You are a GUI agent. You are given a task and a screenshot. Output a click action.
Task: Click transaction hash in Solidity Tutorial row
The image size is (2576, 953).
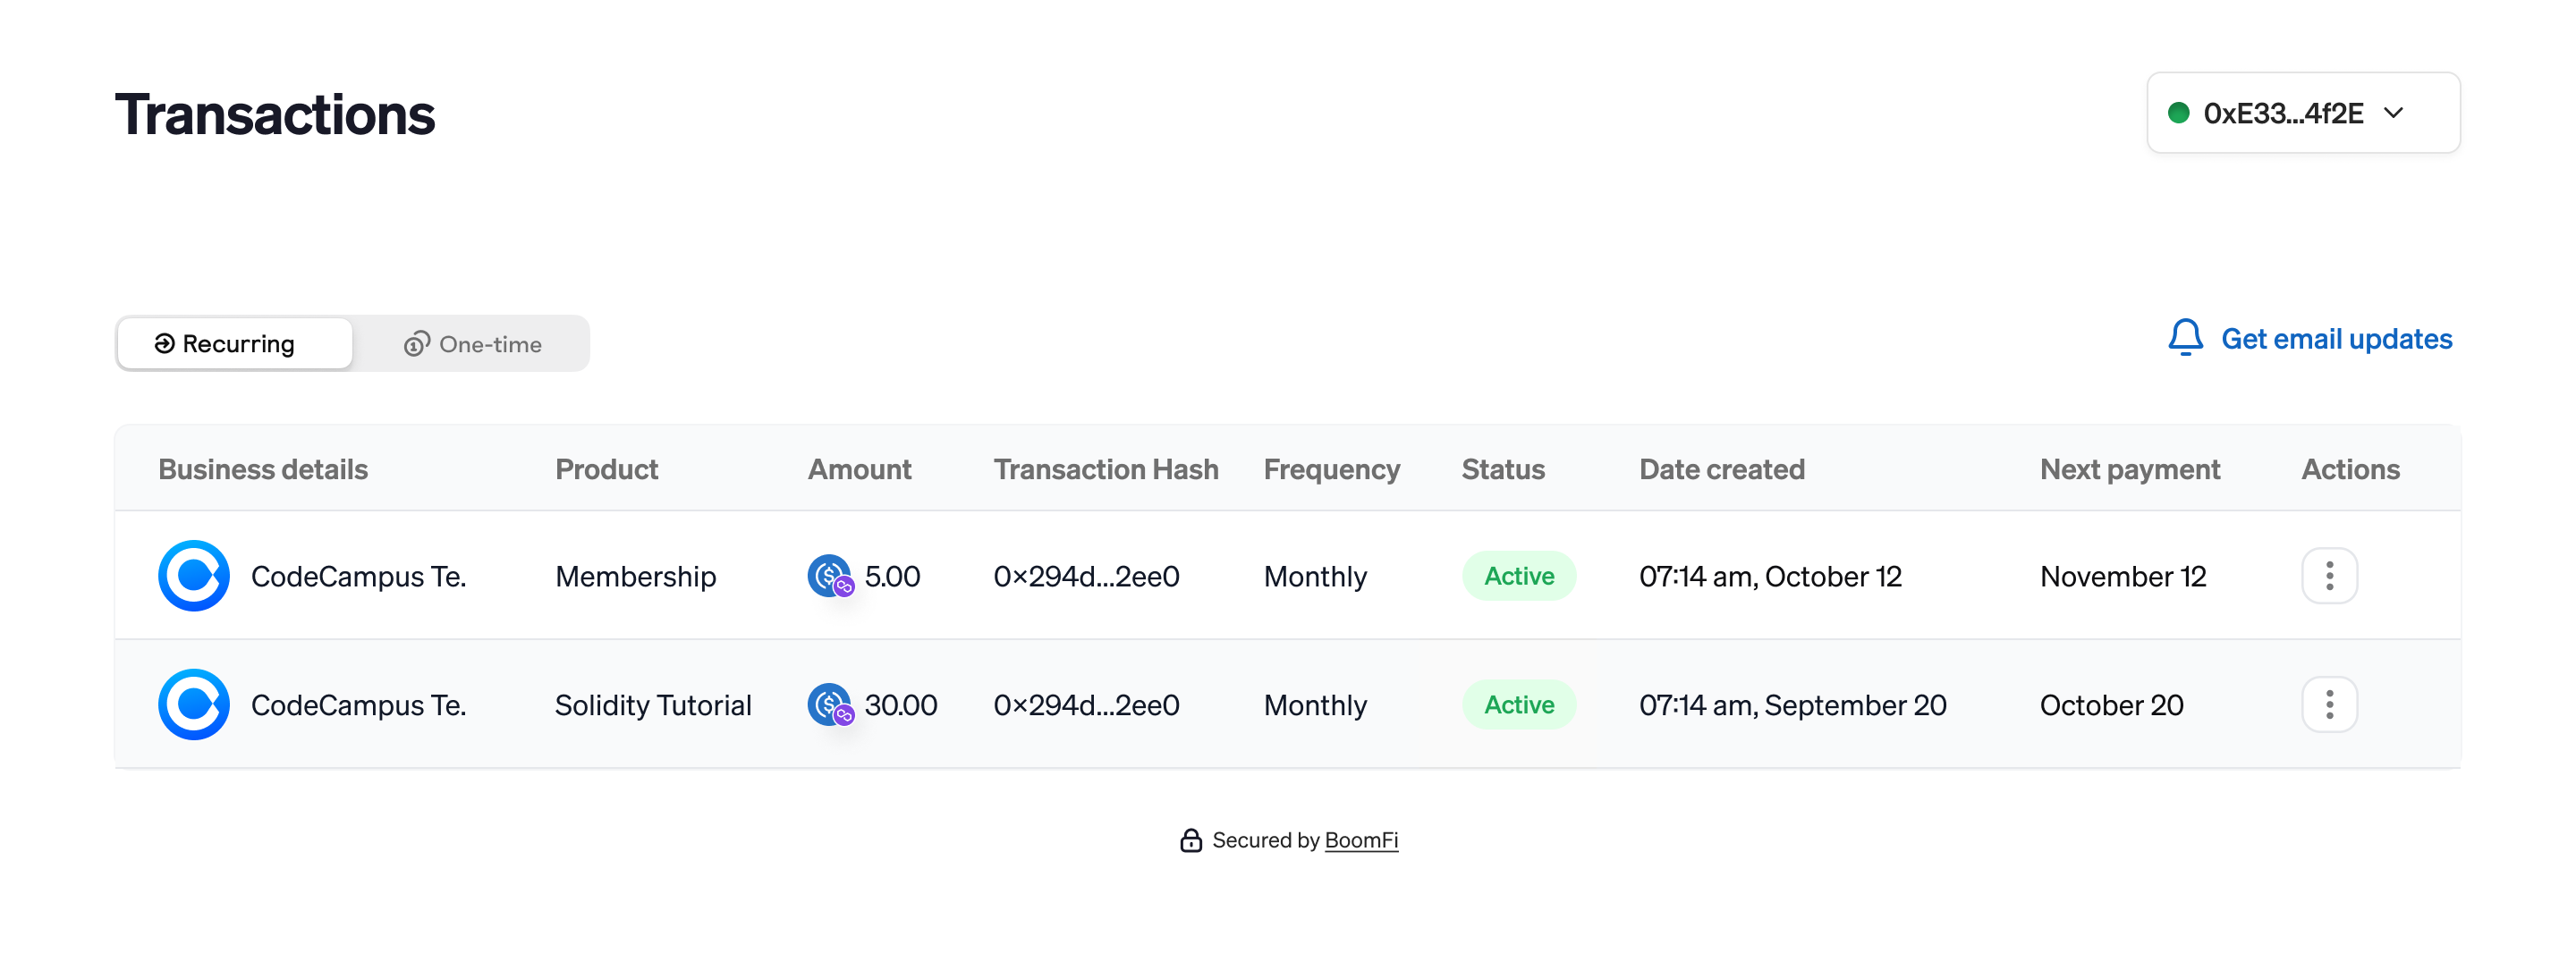[1086, 705]
